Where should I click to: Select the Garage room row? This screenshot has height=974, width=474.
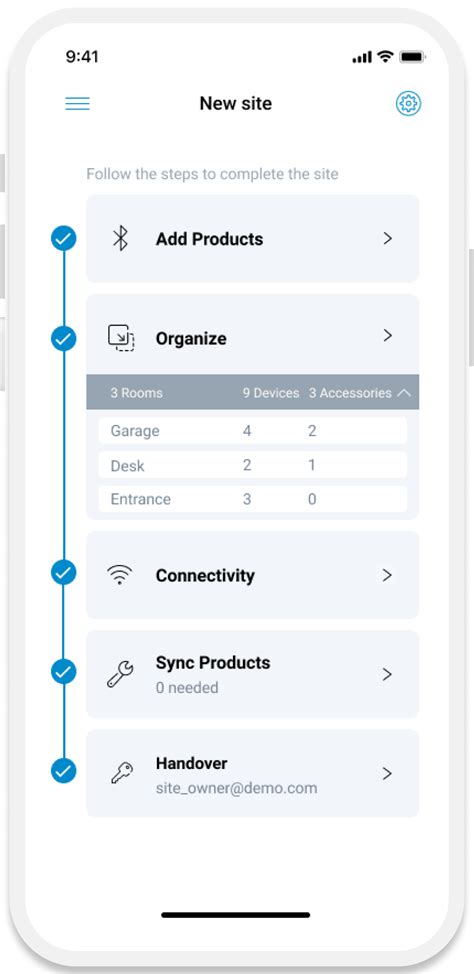[x=252, y=431]
